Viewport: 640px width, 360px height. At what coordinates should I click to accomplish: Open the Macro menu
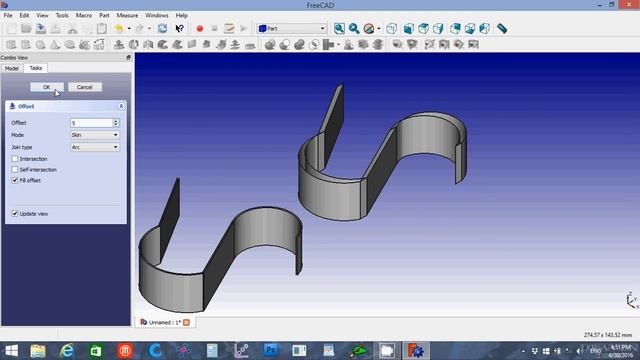[x=84, y=15]
